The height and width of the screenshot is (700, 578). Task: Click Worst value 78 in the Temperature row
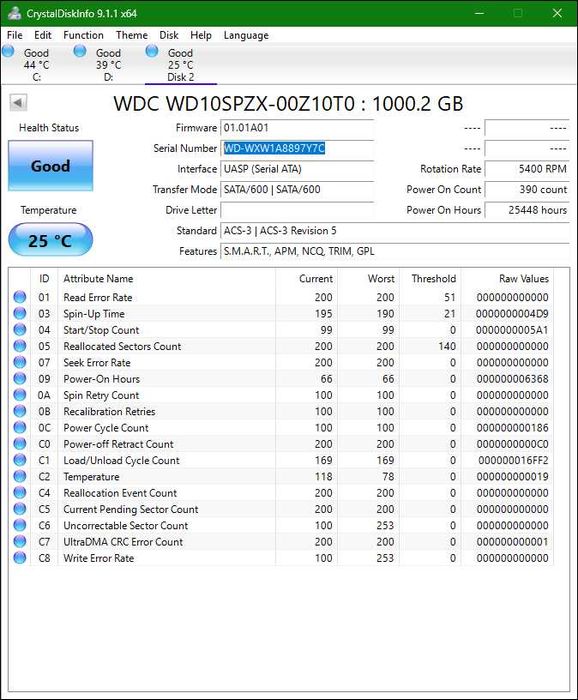(x=388, y=477)
